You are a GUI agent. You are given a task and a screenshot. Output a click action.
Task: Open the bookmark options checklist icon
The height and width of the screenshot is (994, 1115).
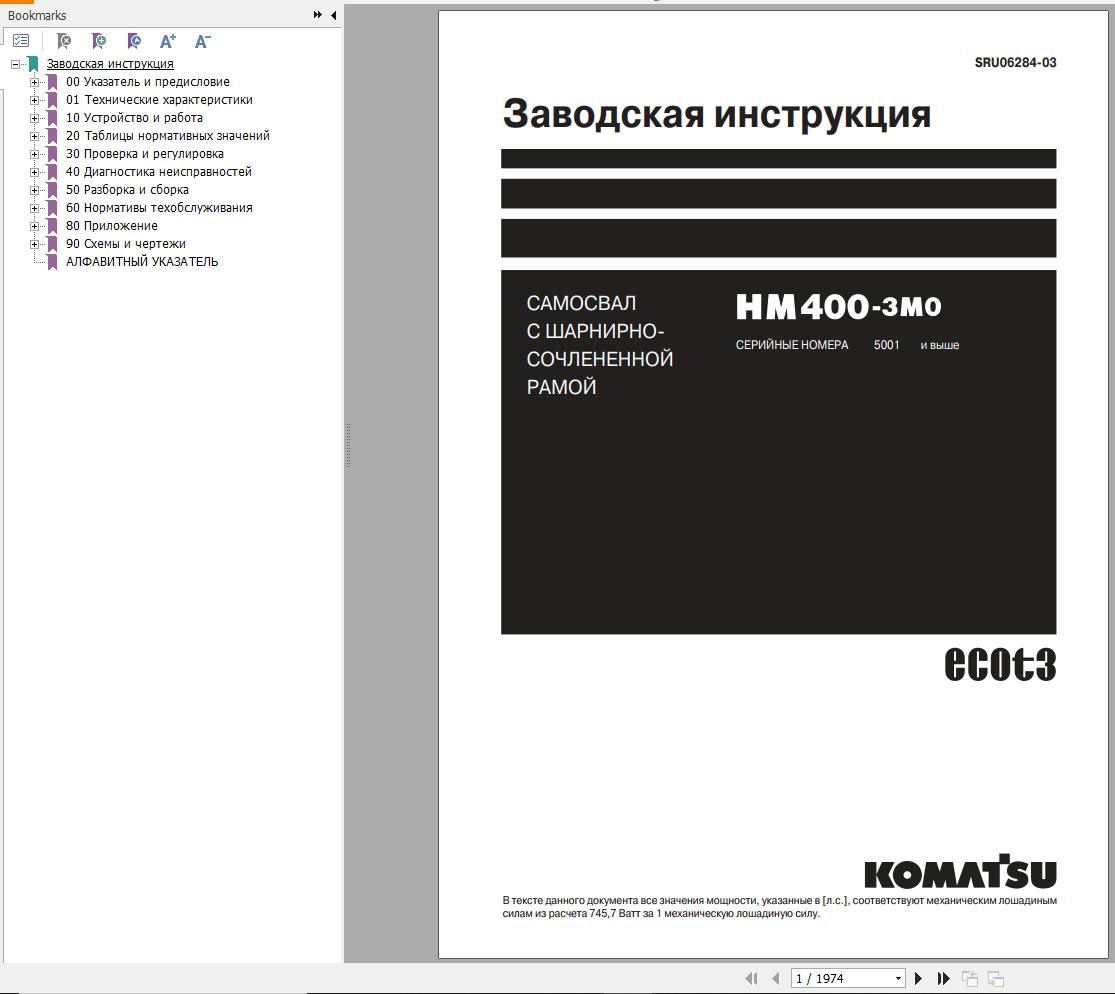21,41
